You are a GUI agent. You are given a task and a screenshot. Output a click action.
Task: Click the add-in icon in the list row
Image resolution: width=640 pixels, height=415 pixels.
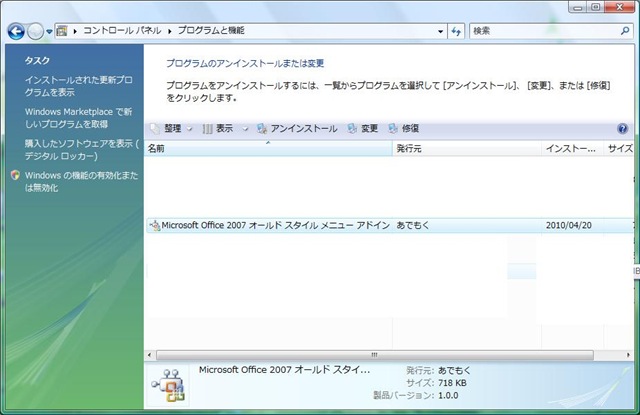[155, 225]
